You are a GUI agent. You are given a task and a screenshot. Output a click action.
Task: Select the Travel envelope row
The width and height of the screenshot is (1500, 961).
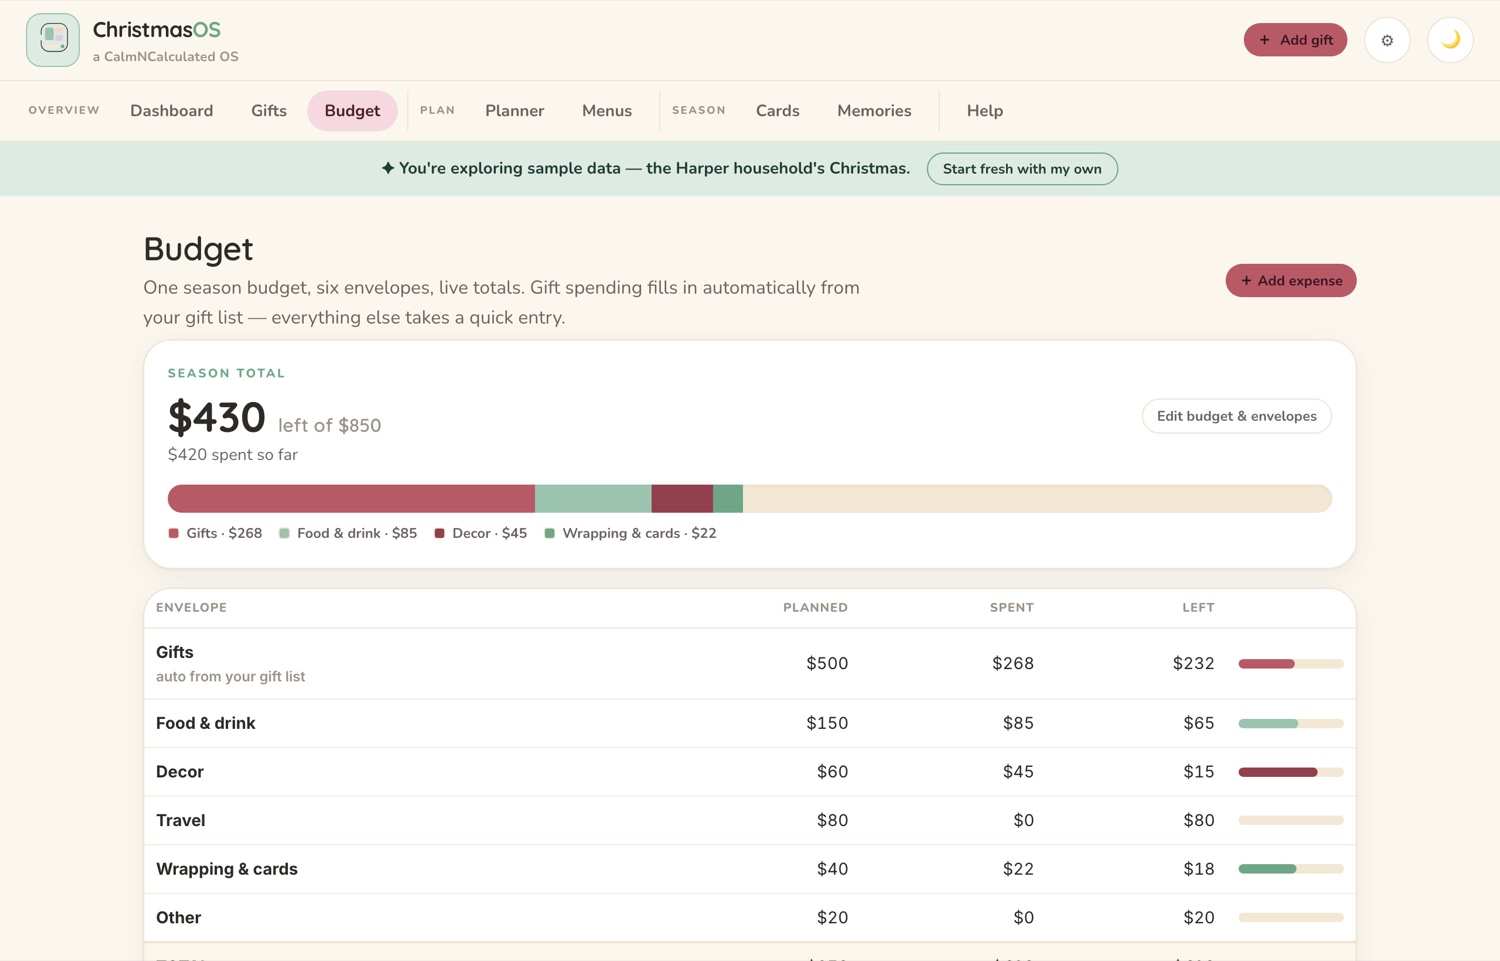750,820
